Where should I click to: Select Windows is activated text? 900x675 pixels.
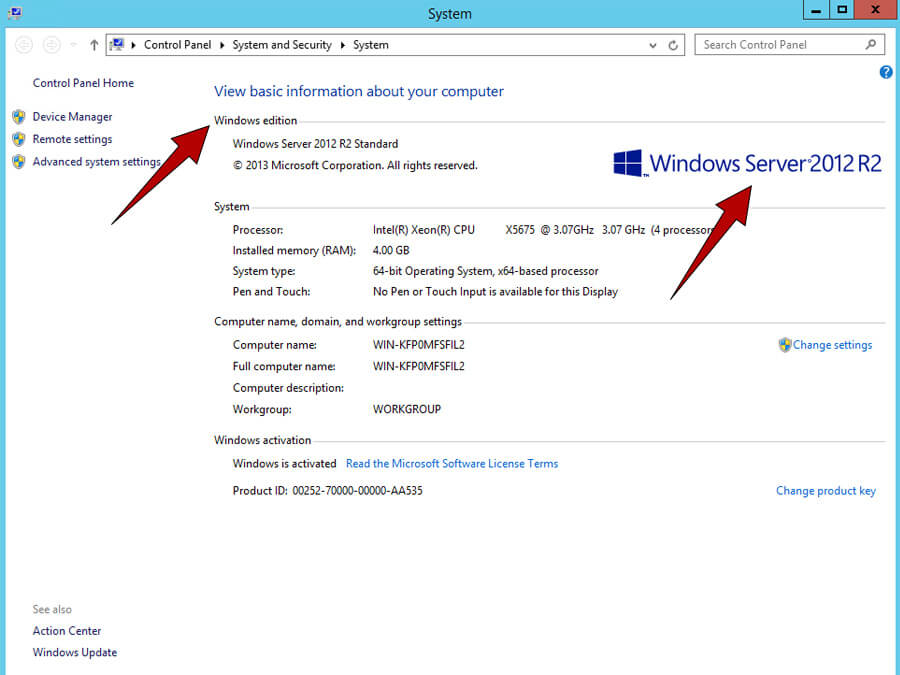click(284, 463)
